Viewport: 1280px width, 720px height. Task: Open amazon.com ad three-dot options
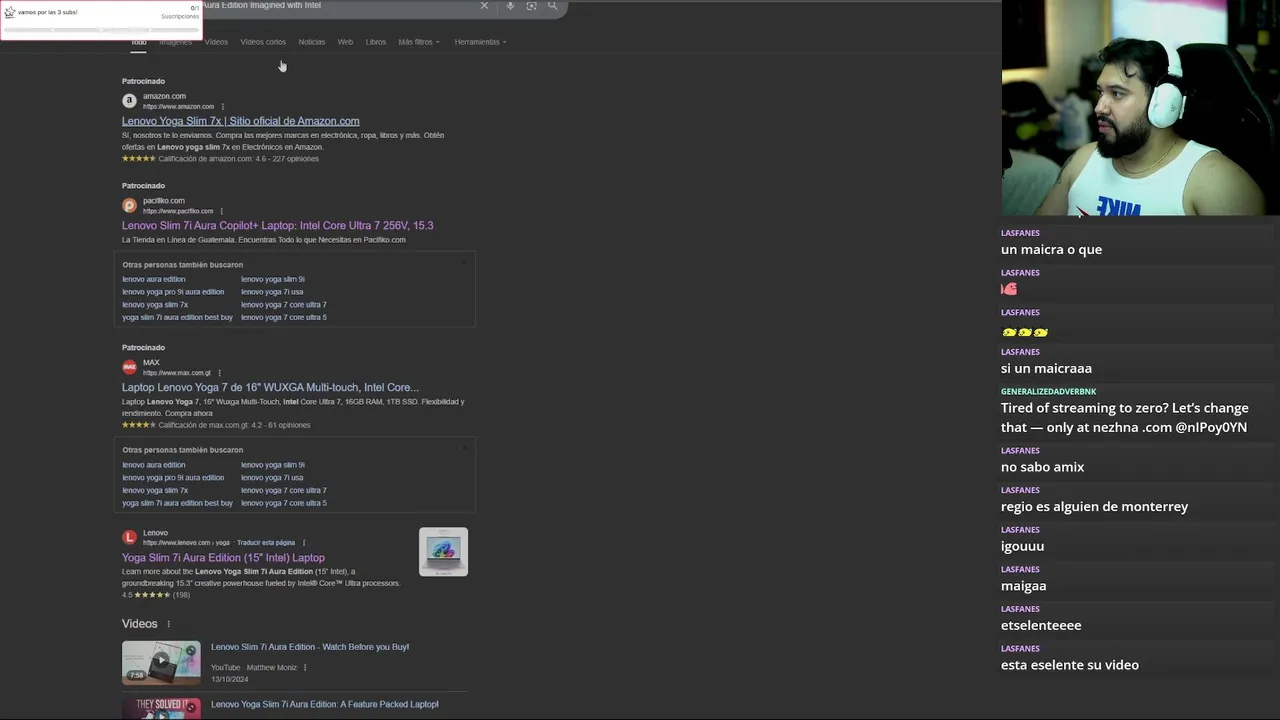(222, 106)
